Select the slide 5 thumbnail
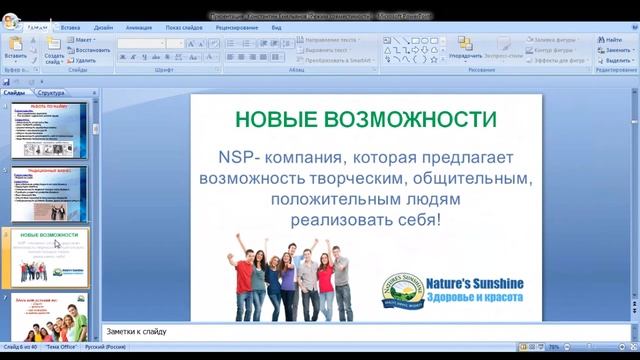This screenshot has height=360, width=640. [49, 194]
